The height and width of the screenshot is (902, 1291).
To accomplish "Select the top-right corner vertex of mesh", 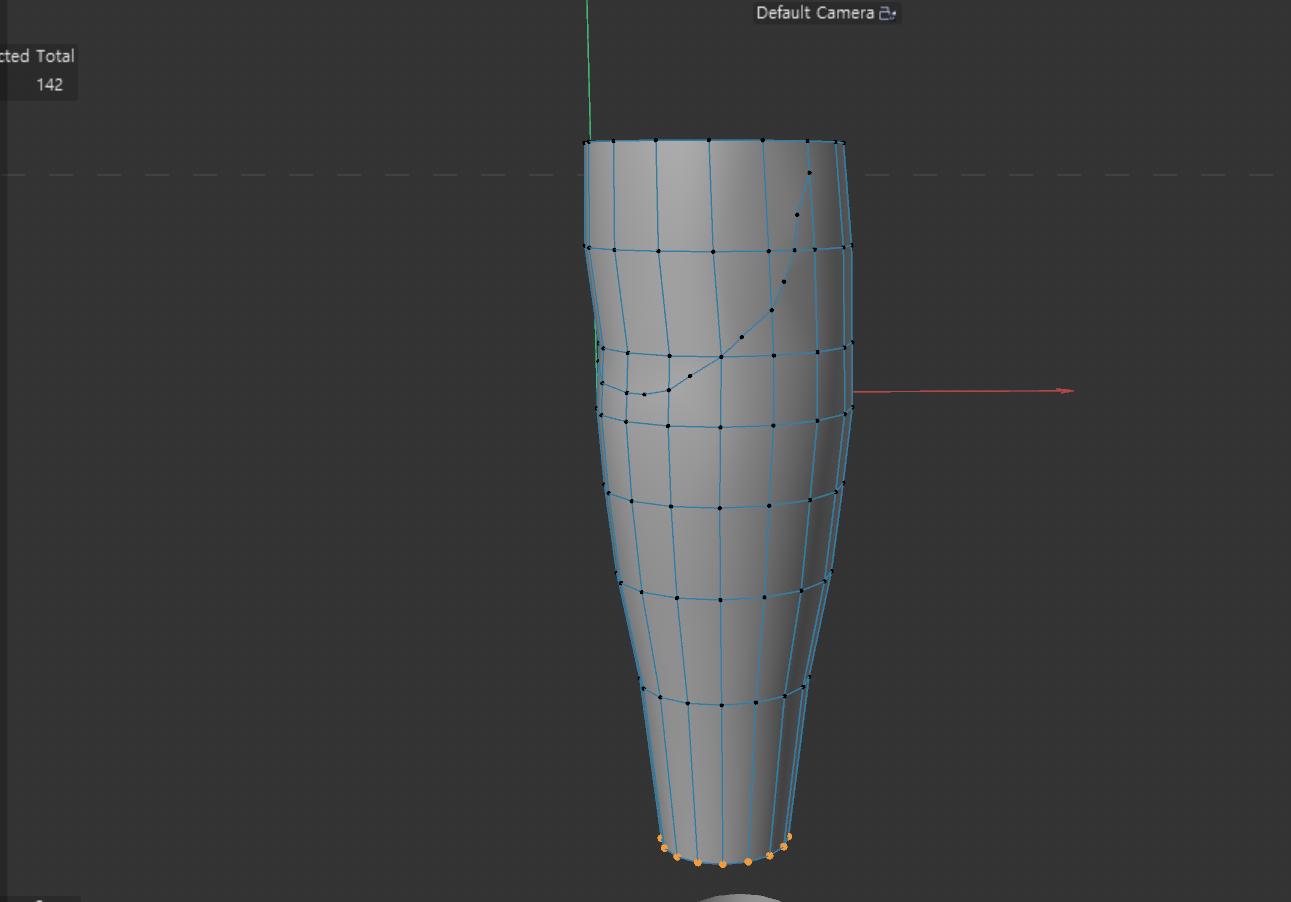I will point(843,143).
